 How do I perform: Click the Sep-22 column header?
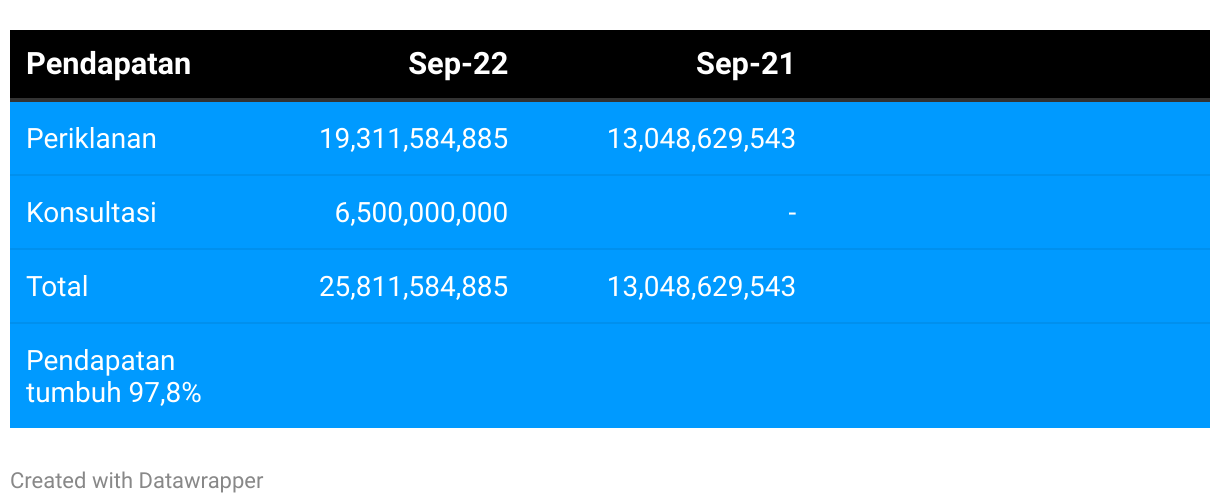458,64
